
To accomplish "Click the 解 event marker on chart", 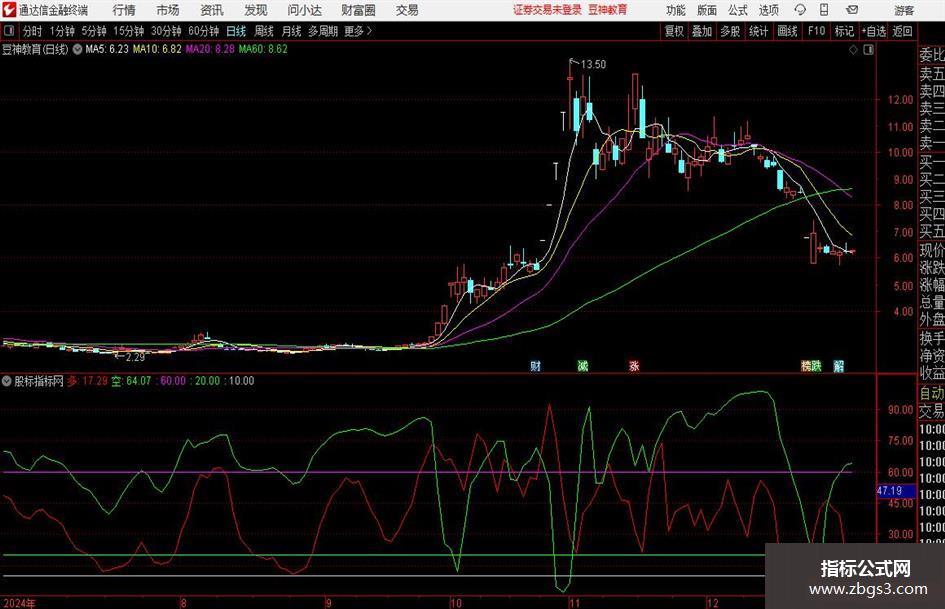I will click(x=838, y=365).
